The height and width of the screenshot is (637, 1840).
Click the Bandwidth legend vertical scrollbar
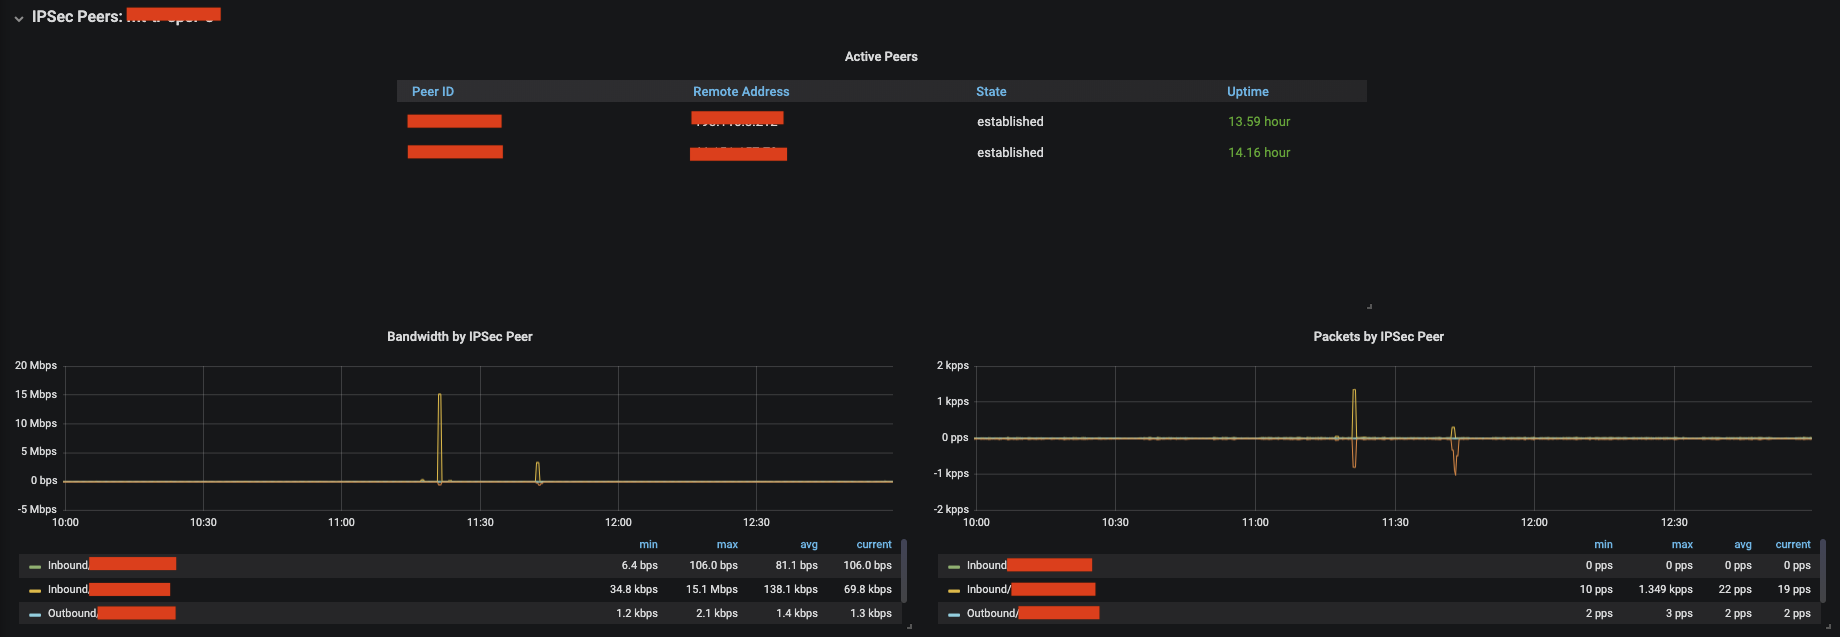(x=904, y=570)
